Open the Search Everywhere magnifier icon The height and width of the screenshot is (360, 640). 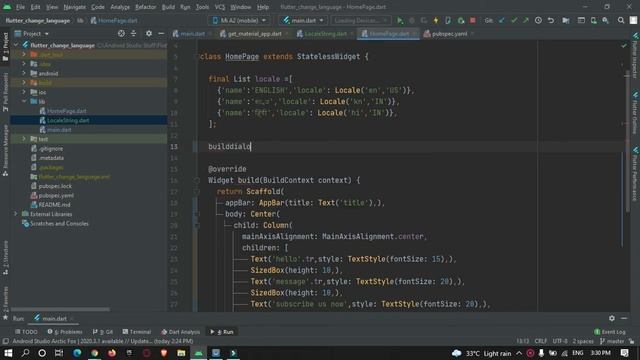tap(621, 20)
